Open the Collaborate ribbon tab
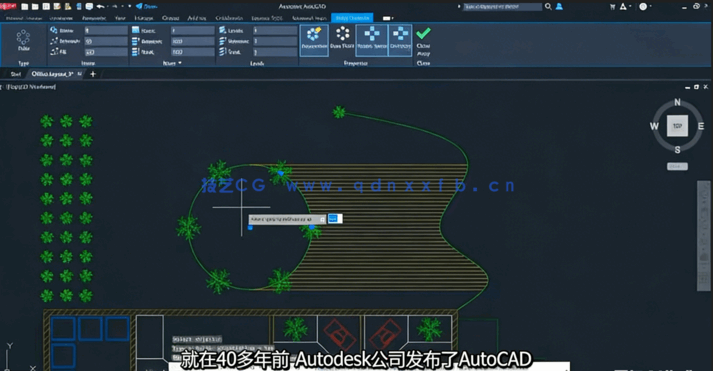Viewport: 713px width, 371px height. coord(229,18)
